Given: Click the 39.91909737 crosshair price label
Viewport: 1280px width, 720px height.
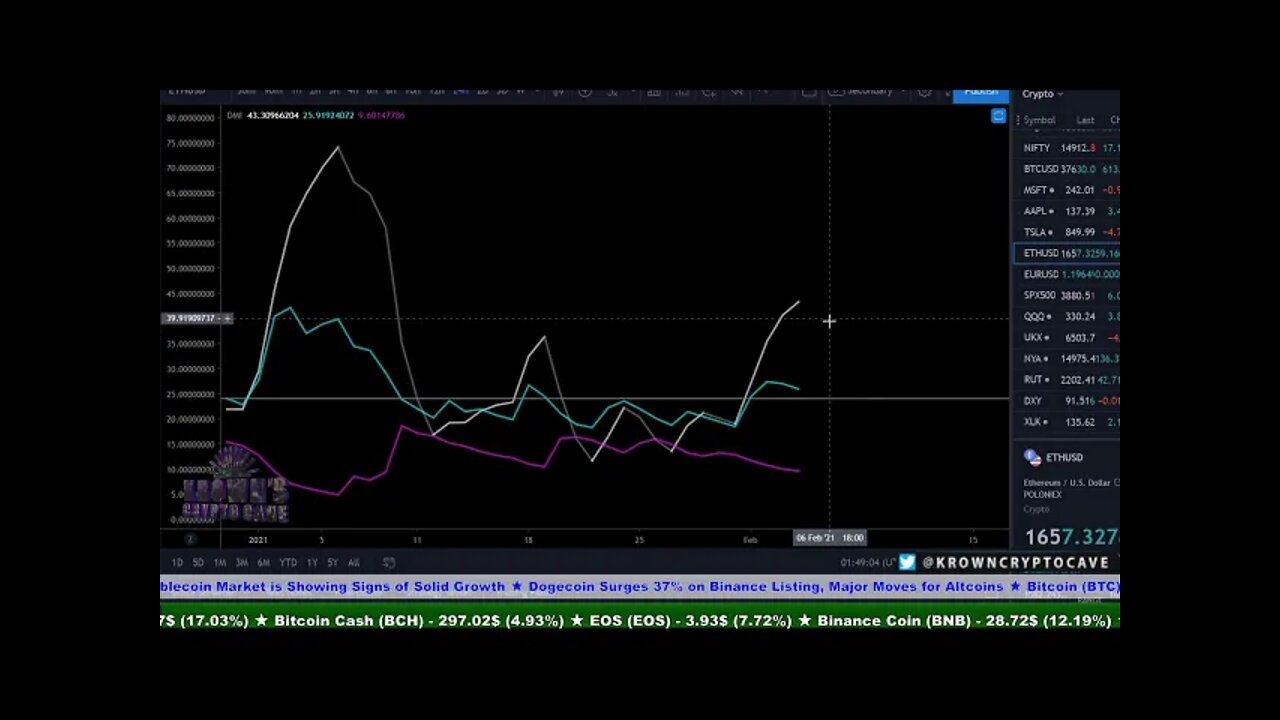Looking at the screenshot, I should pos(191,319).
